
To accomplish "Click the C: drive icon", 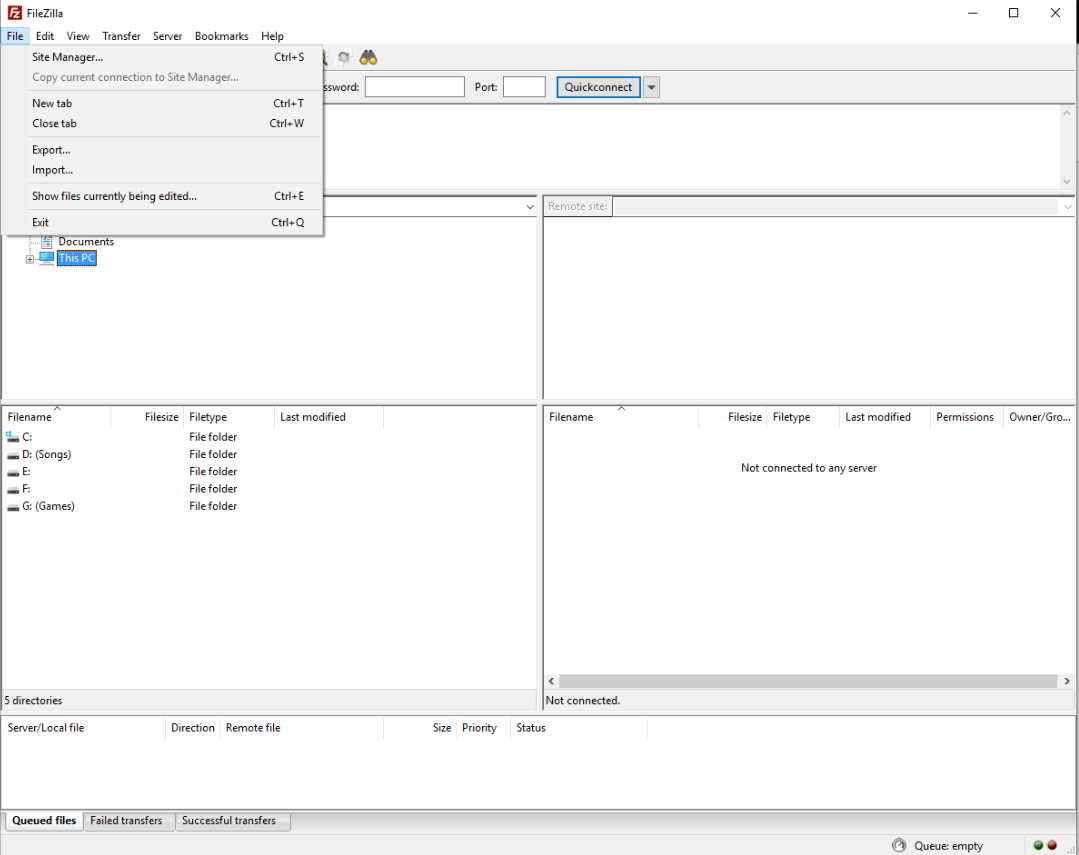I will tap(13, 437).
